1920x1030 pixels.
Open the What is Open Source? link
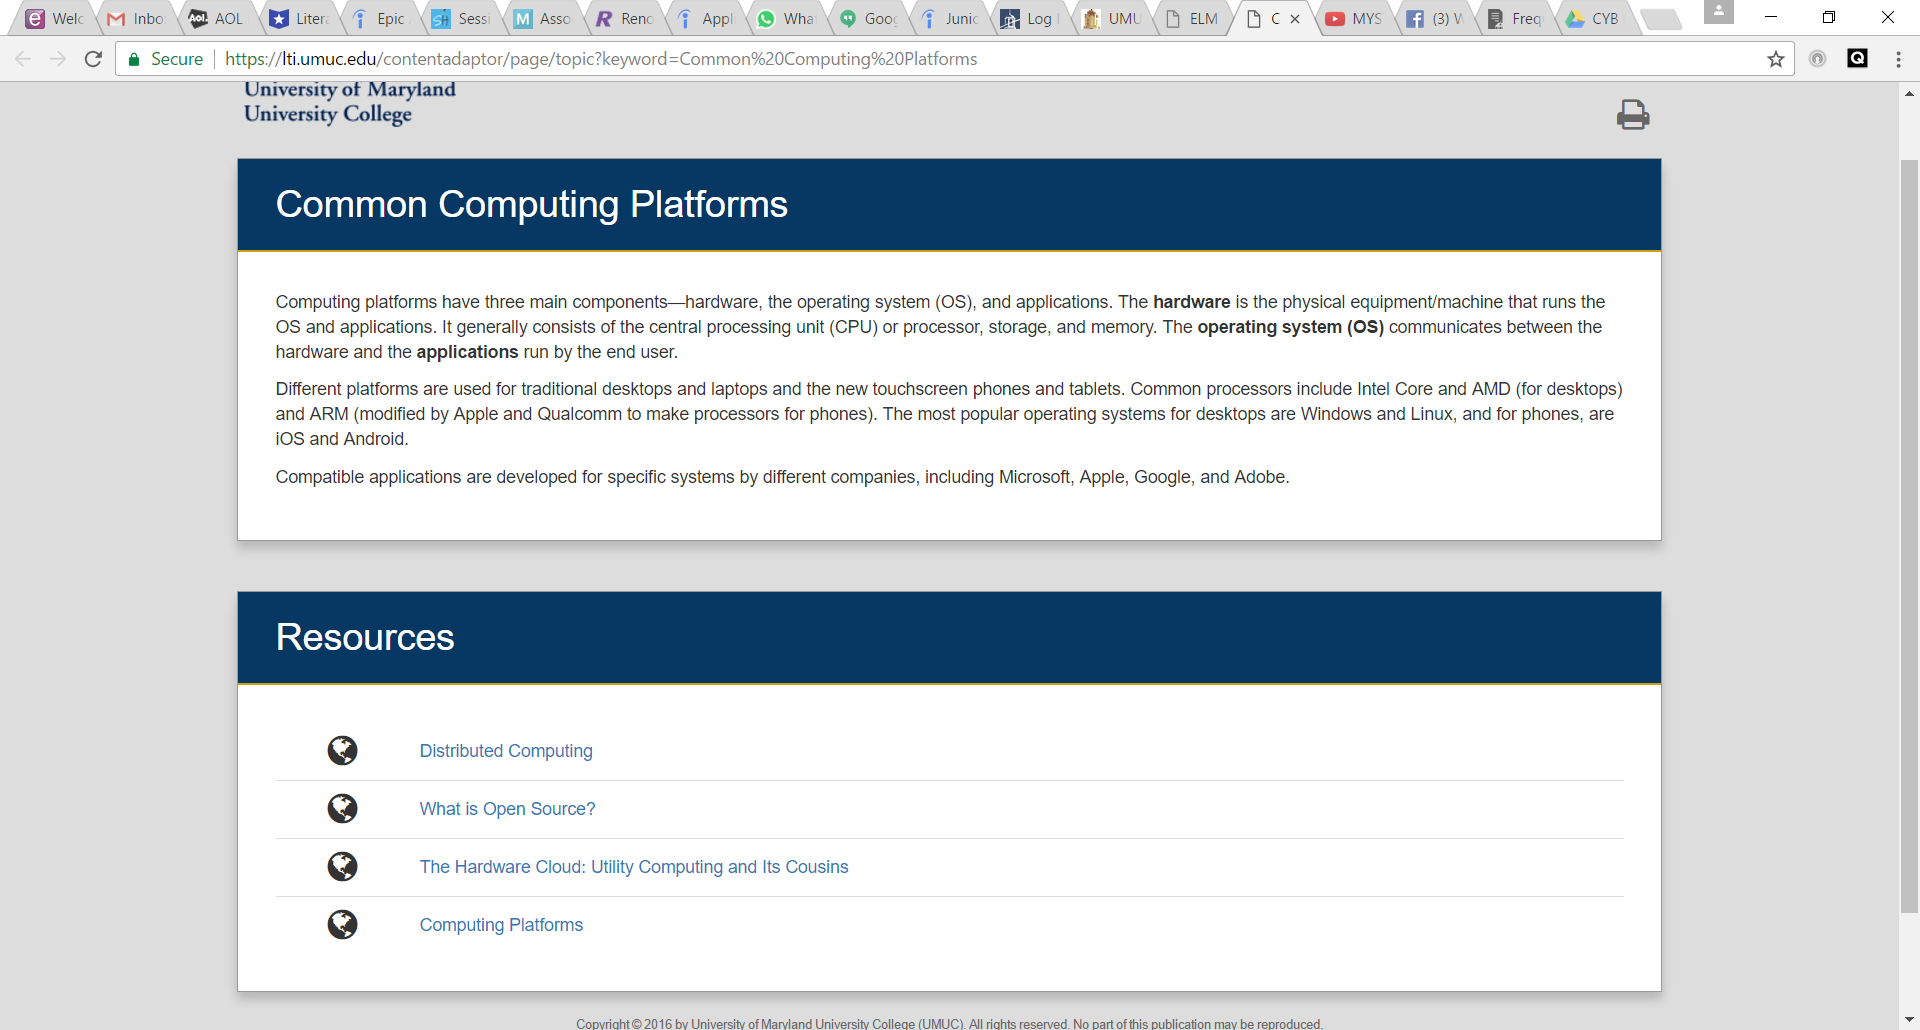[507, 809]
